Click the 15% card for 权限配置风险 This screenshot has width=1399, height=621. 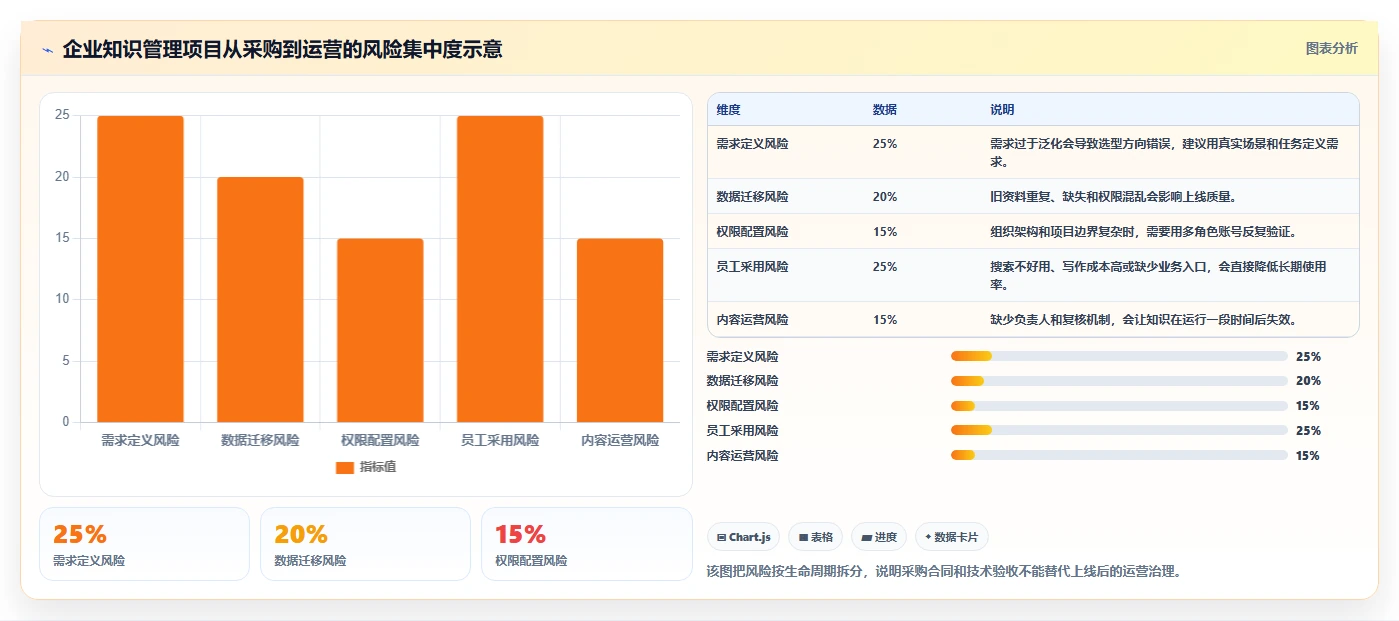pos(586,544)
